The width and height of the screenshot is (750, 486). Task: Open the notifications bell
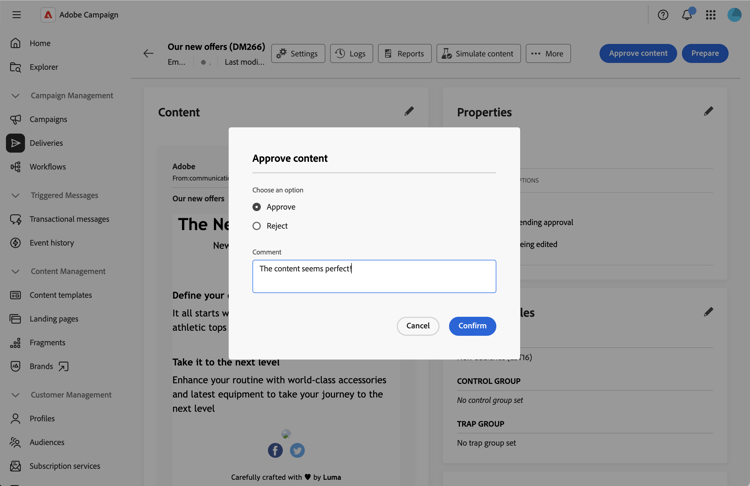(x=687, y=15)
